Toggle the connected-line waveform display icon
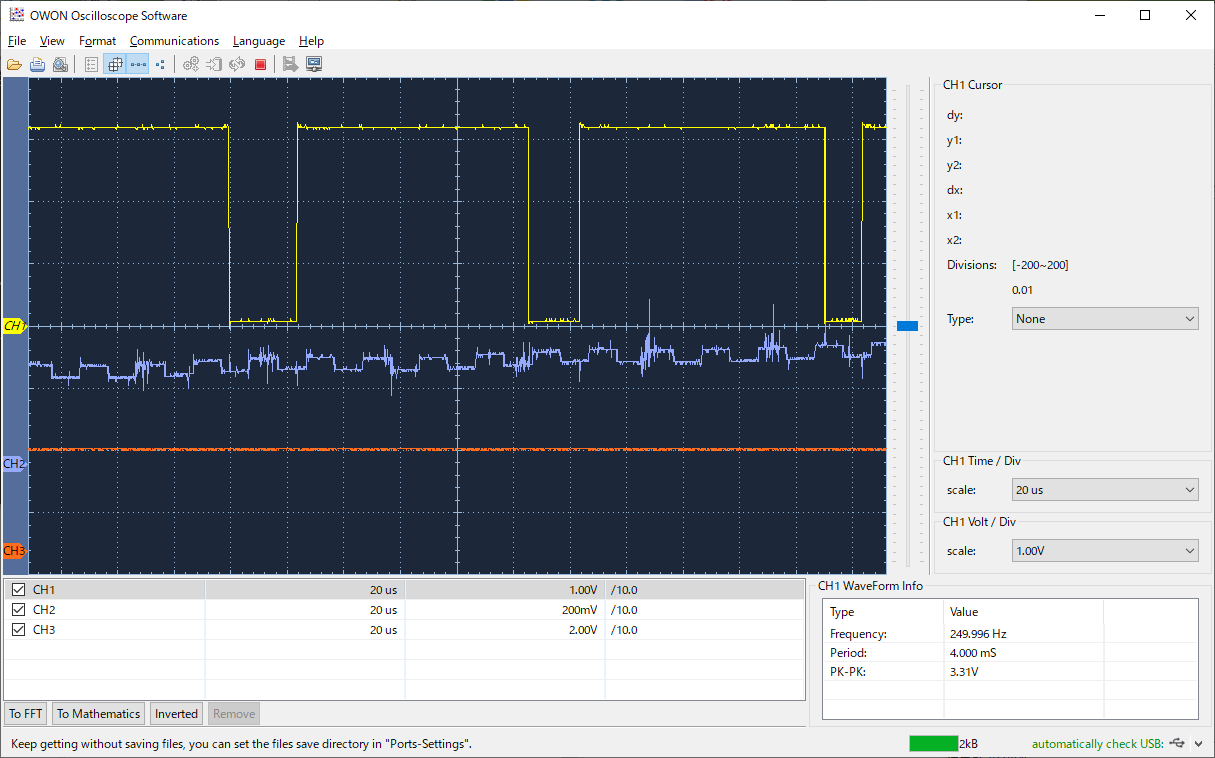This screenshot has height=758, width=1215. pos(138,64)
